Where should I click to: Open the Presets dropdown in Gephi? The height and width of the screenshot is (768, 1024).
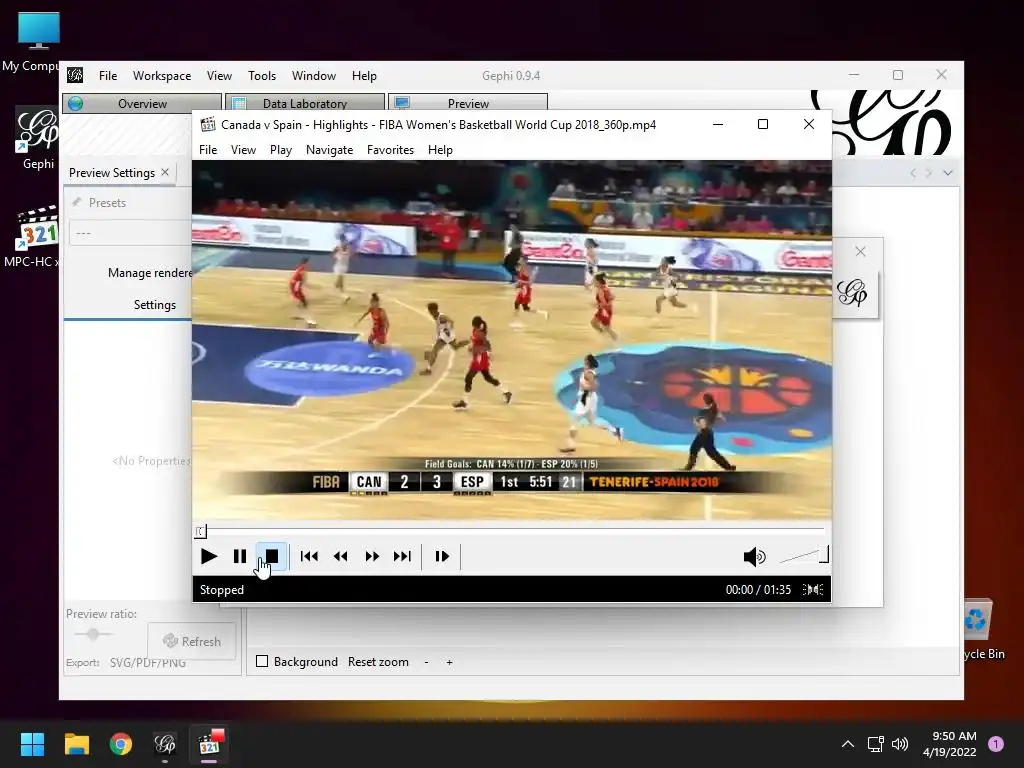click(x=130, y=232)
